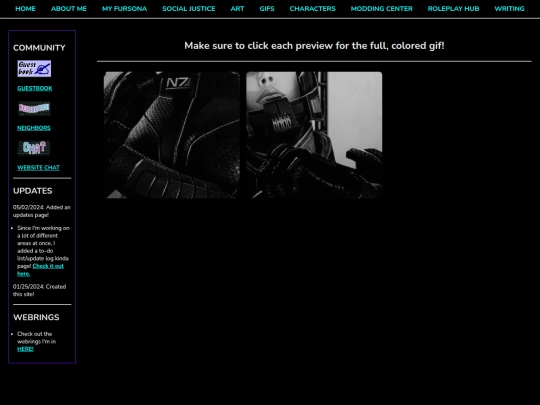The width and height of the screenshot is (540, 405).
Task: Open the Website Chat link
Action: tap(38, 168)
